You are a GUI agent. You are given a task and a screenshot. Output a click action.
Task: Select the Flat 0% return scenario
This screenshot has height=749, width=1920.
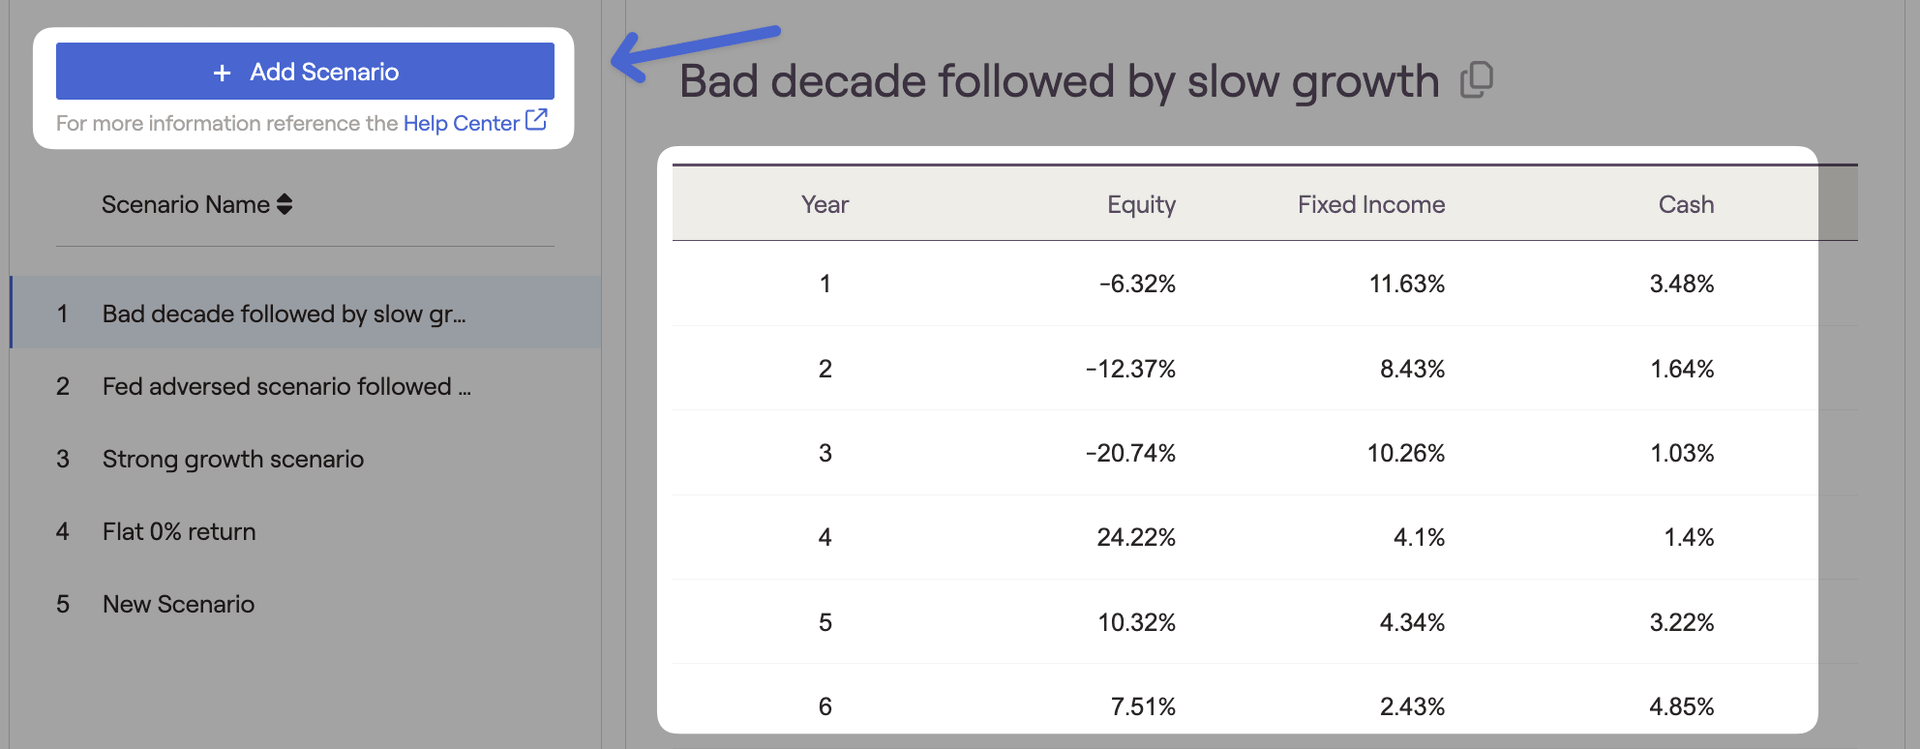(179, 532)
